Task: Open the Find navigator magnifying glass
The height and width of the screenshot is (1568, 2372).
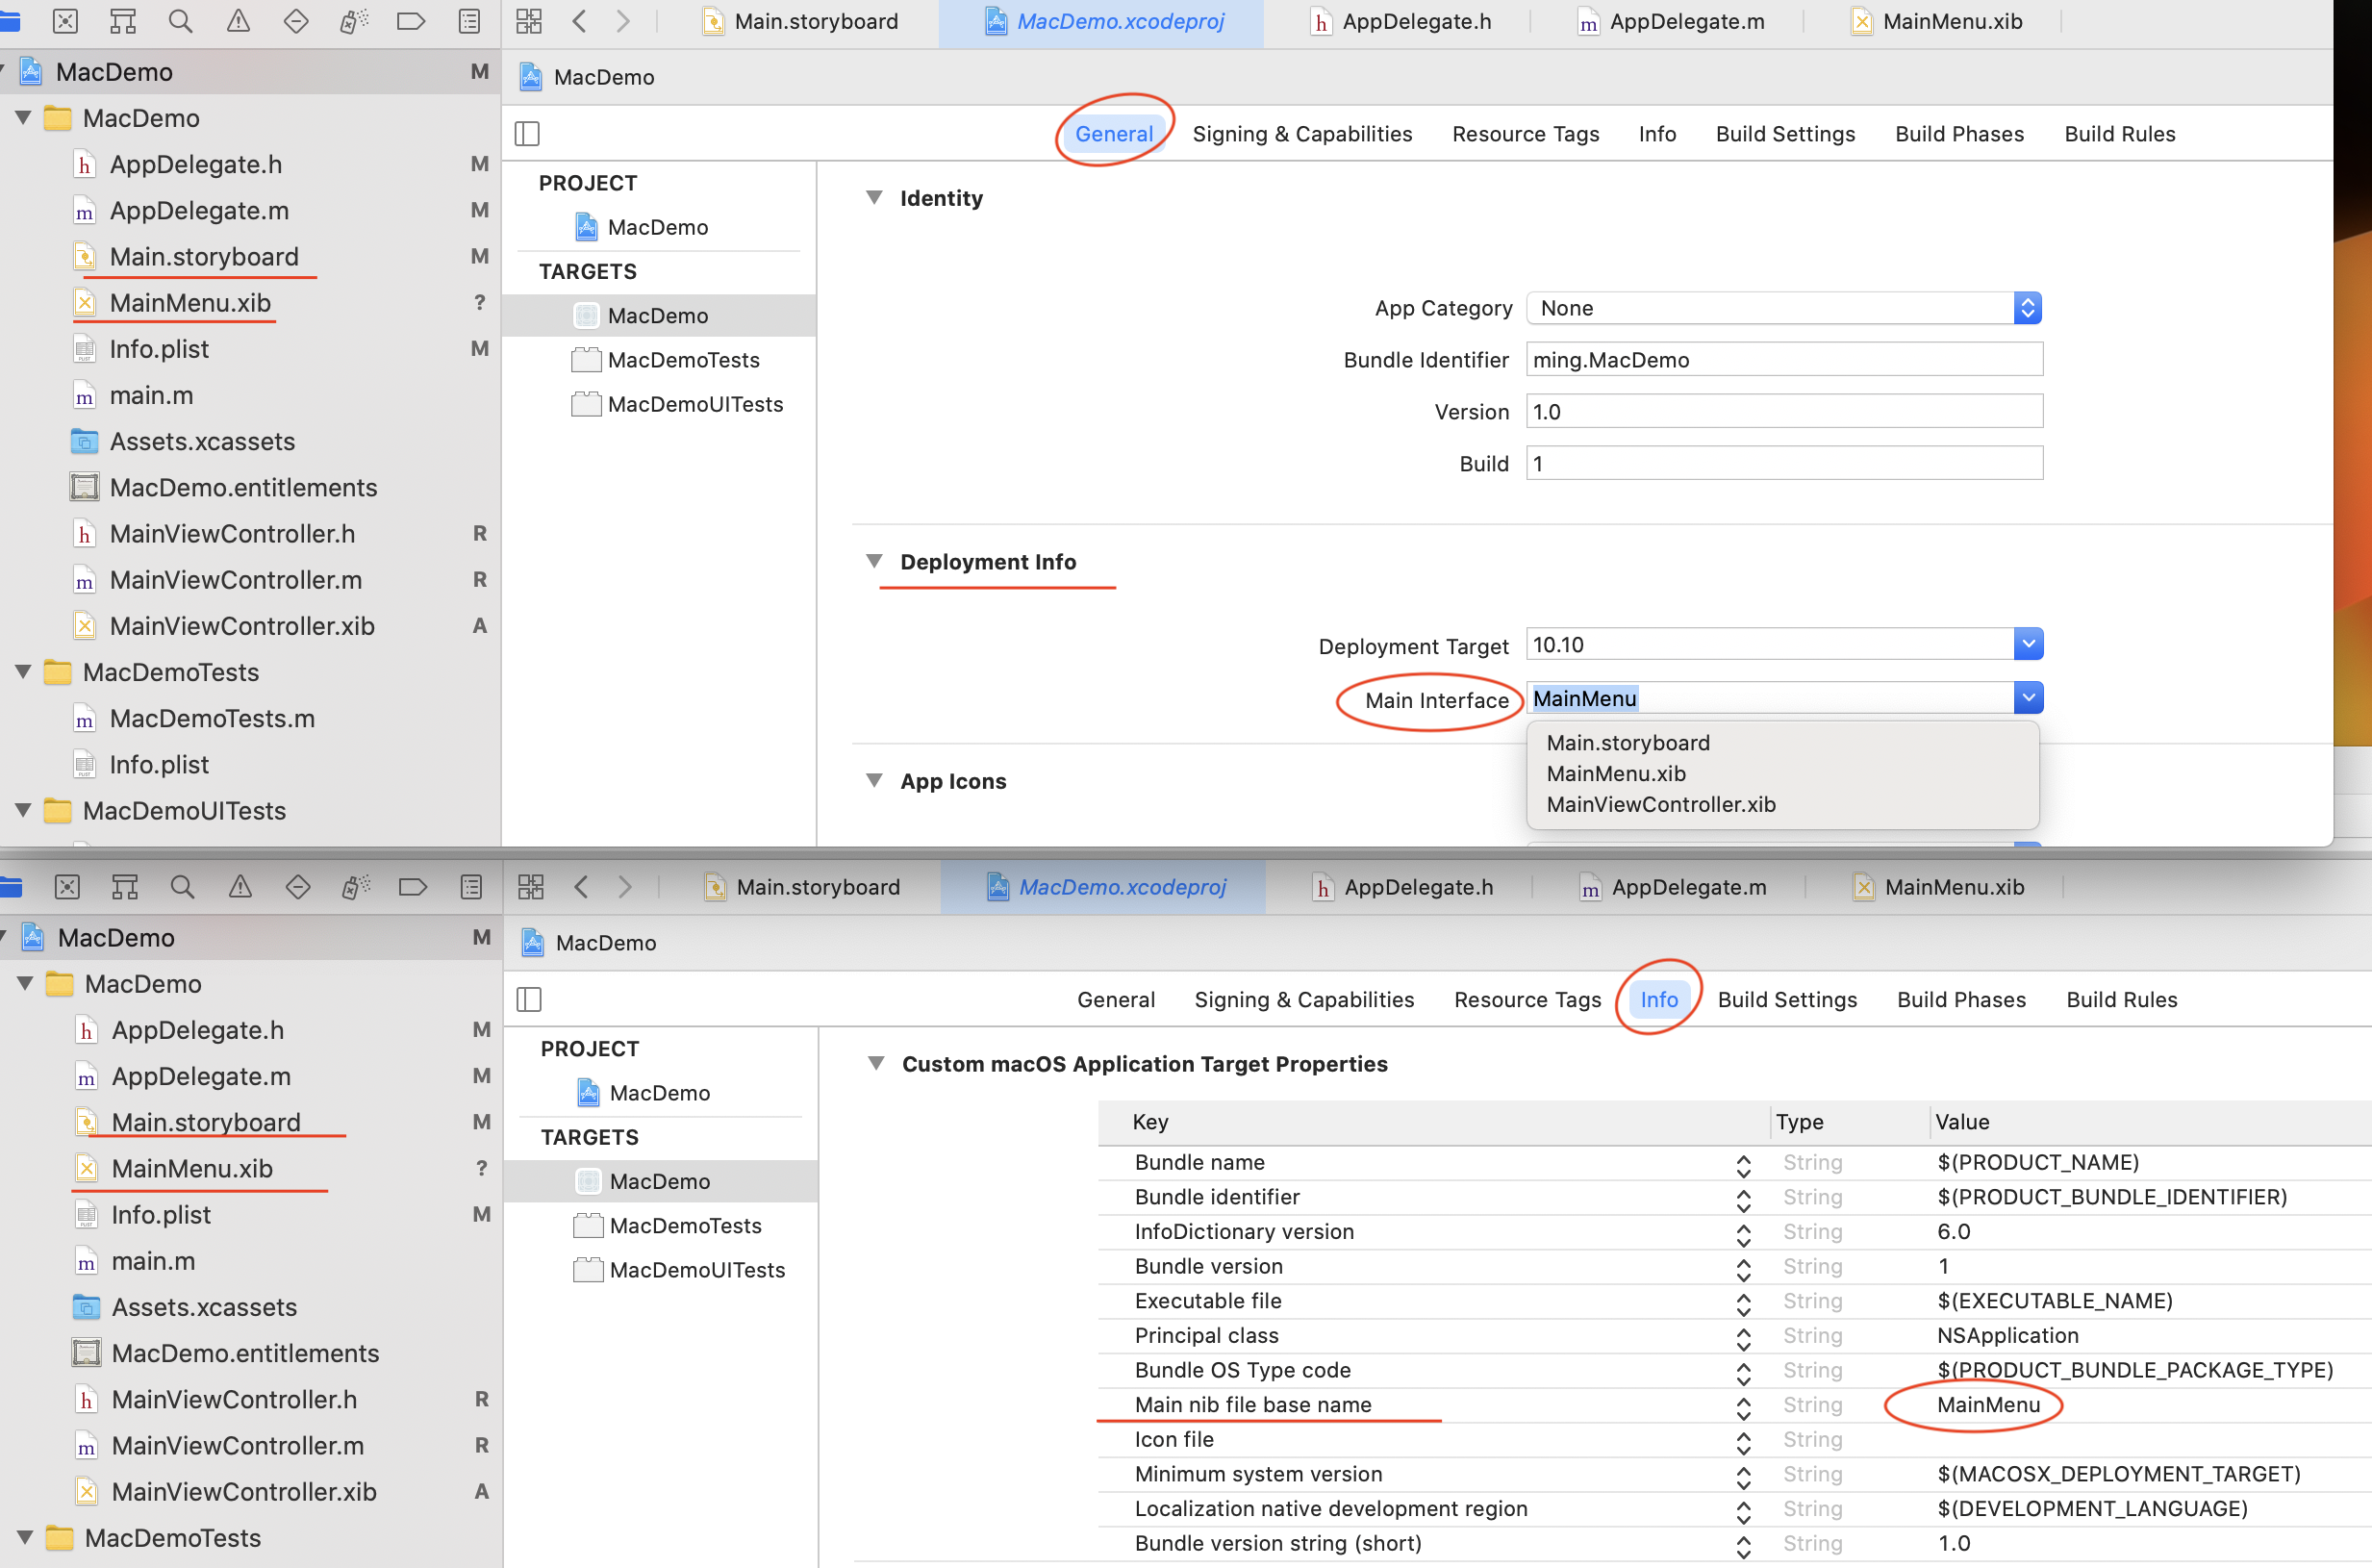Action: [x=181, y=20]
